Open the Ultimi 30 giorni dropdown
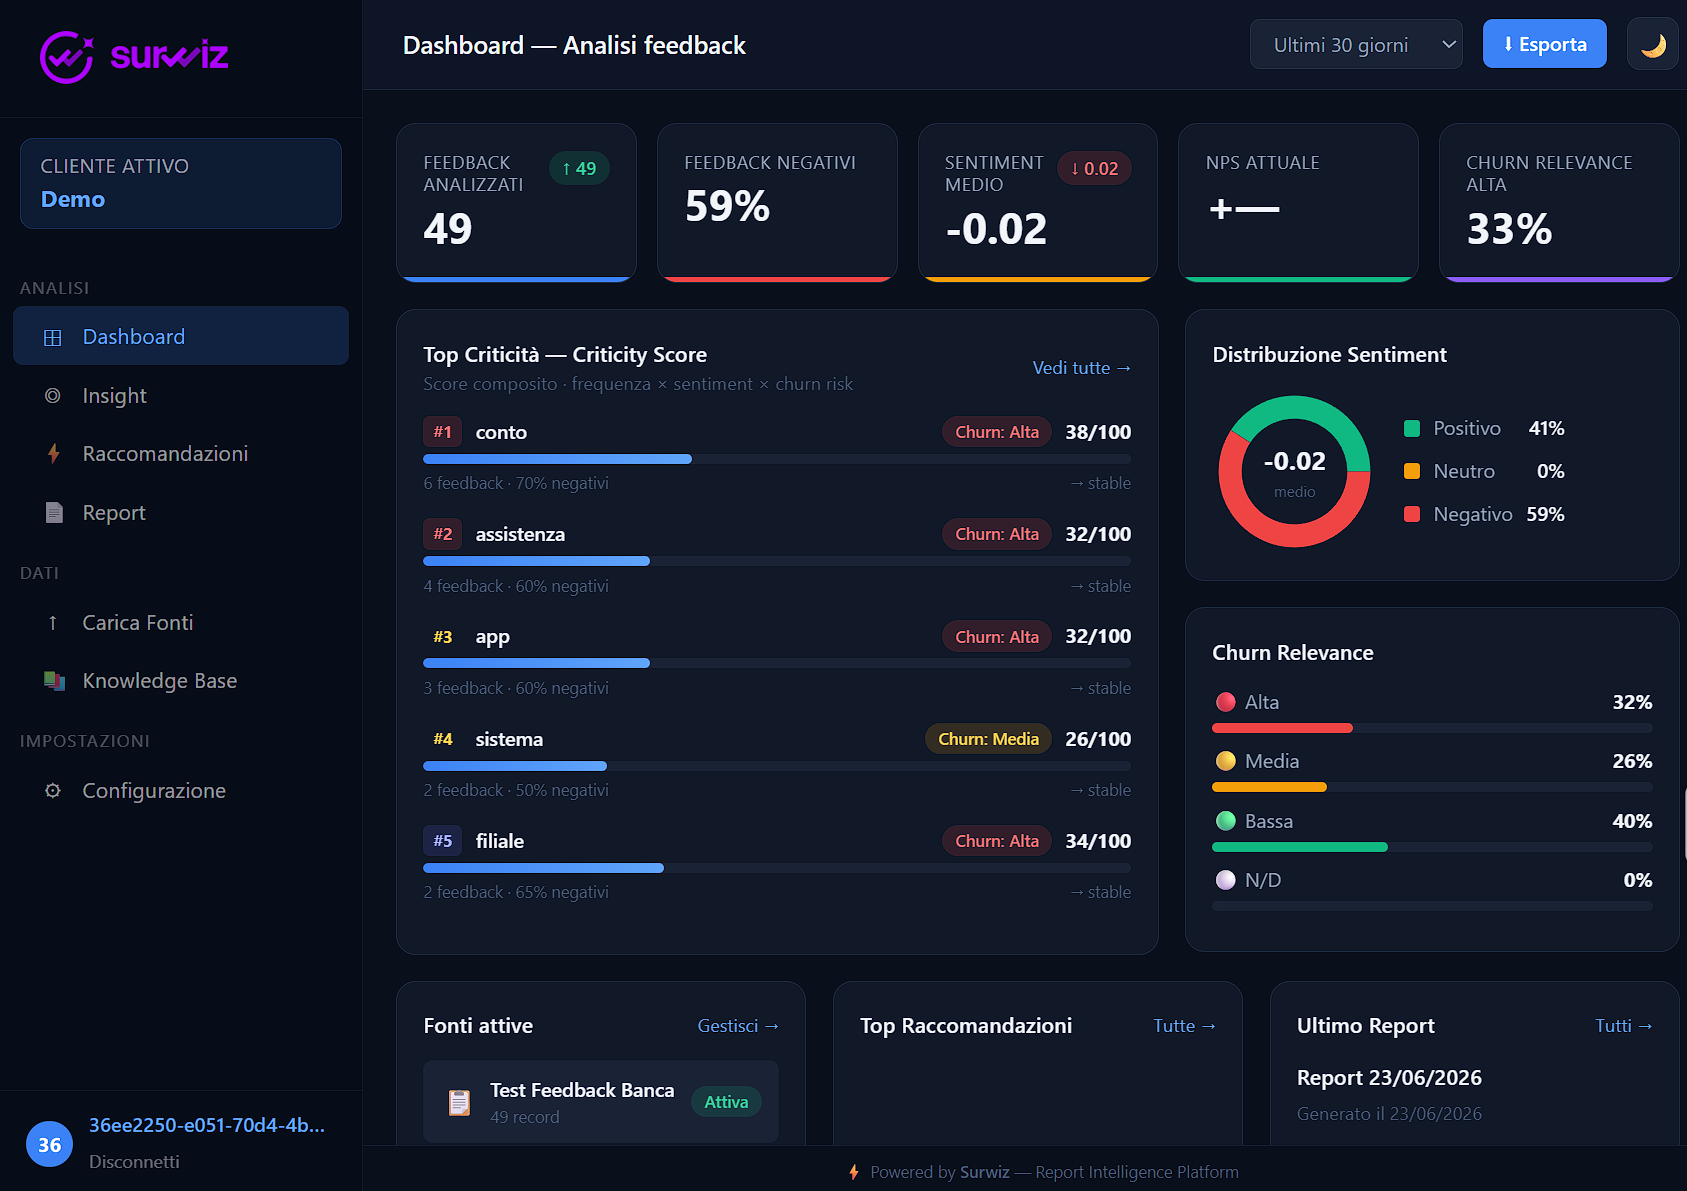The height and width of the screenshot is (1191, 1687). pos(1356,45)
